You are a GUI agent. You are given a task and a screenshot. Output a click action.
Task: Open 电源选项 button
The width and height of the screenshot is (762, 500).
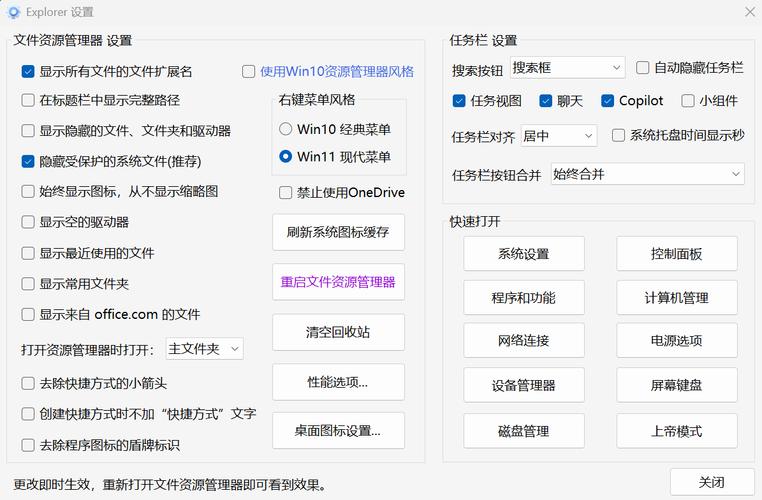pyautogui.click(x=677, y=340)
